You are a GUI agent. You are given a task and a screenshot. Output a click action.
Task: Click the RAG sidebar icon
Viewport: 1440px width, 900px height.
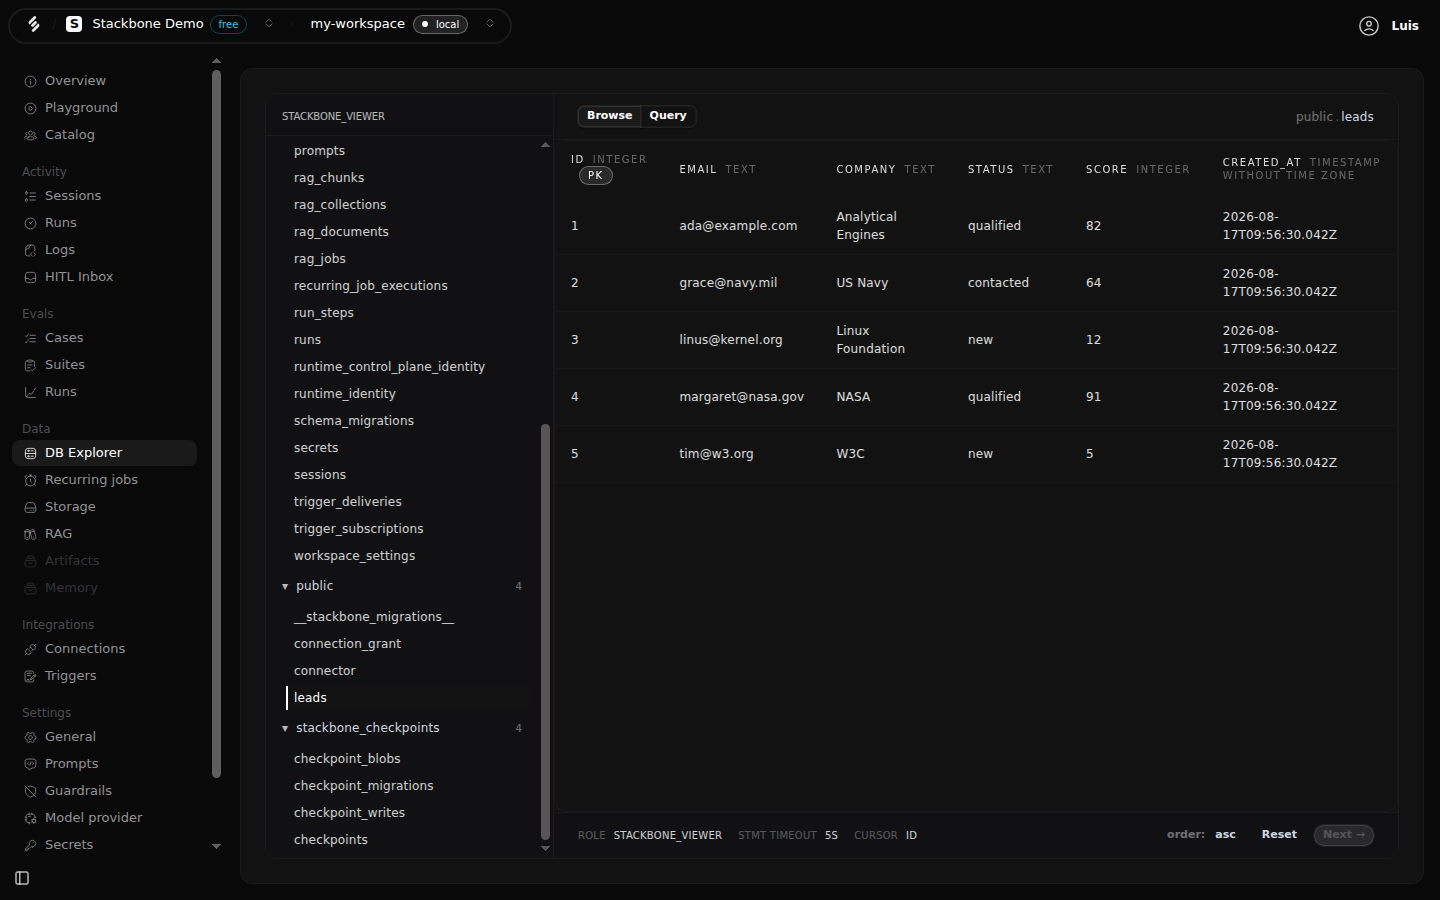(30, 534)
